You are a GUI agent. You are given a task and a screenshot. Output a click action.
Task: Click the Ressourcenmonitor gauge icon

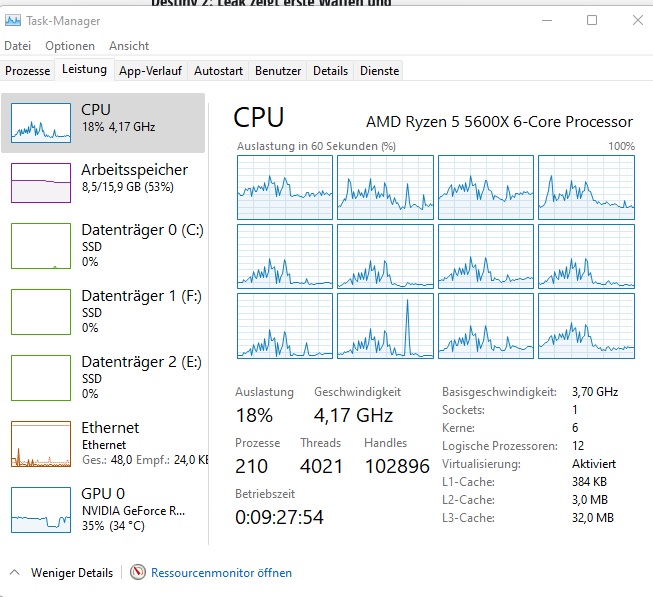[x=137, y=572]
